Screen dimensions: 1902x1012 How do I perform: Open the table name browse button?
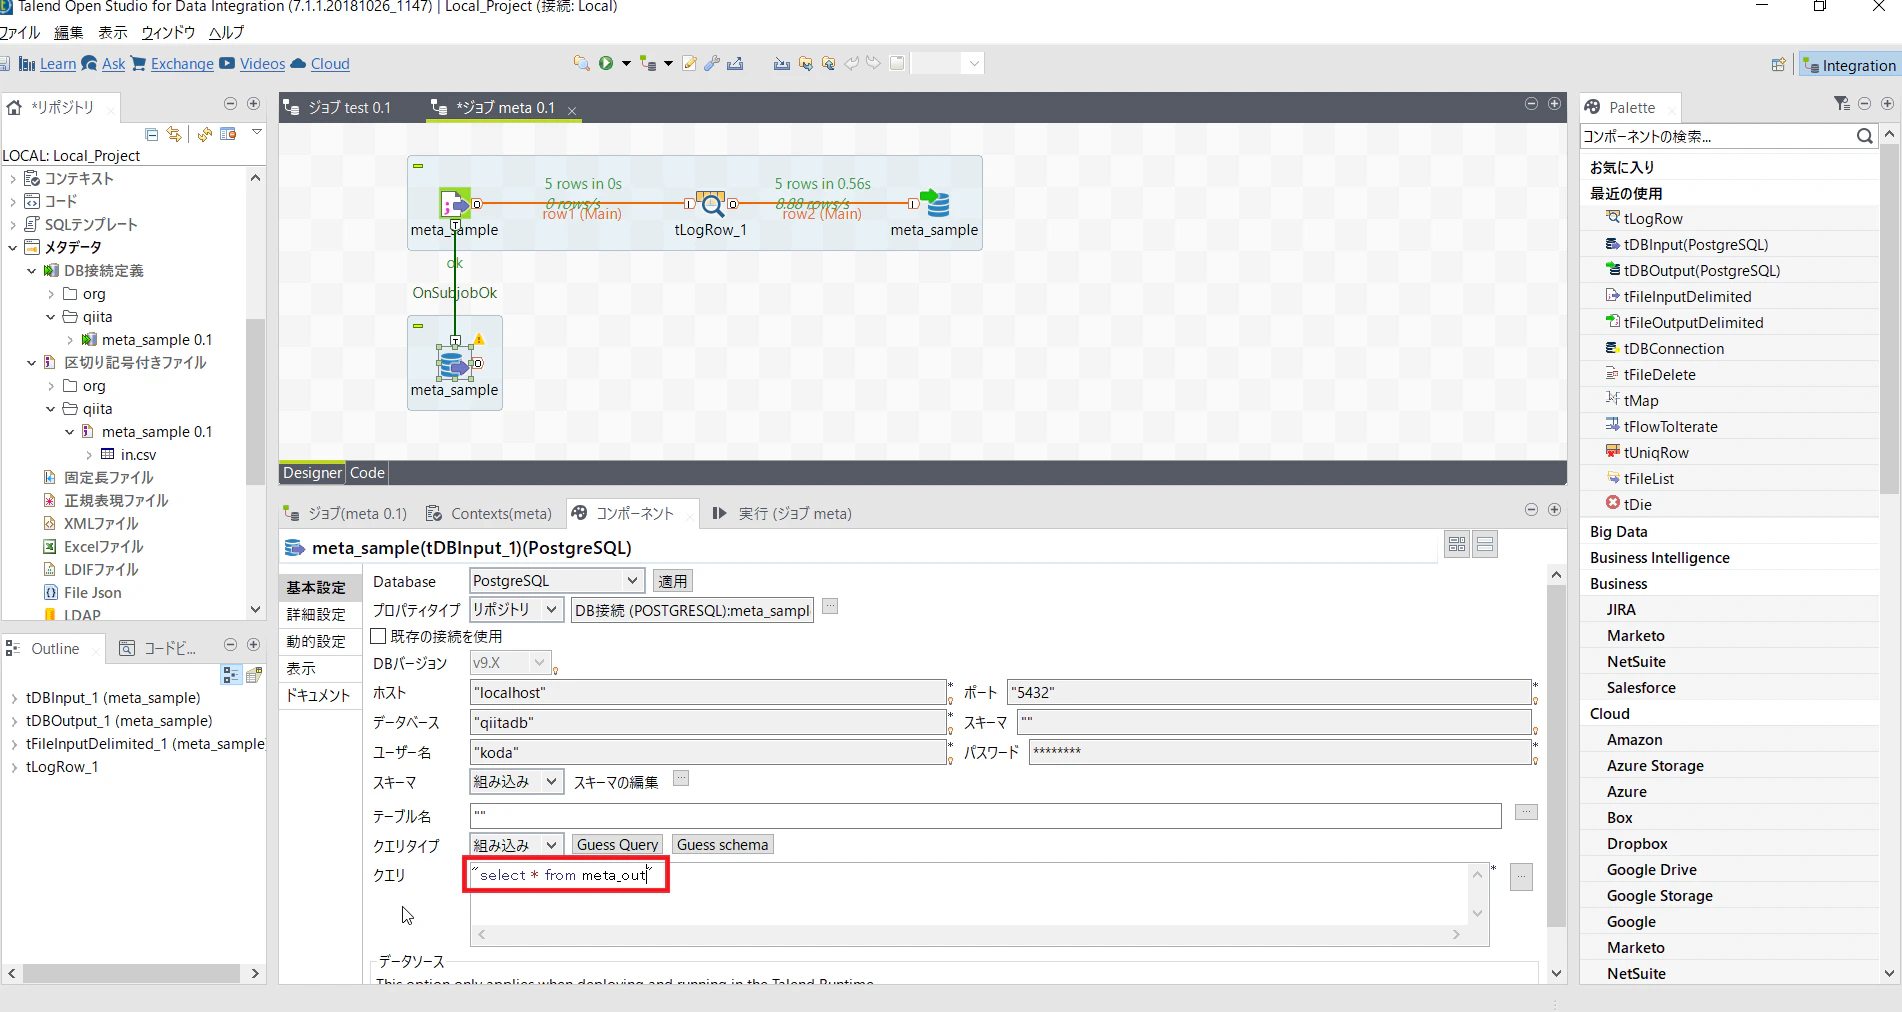click(1526, 812)
